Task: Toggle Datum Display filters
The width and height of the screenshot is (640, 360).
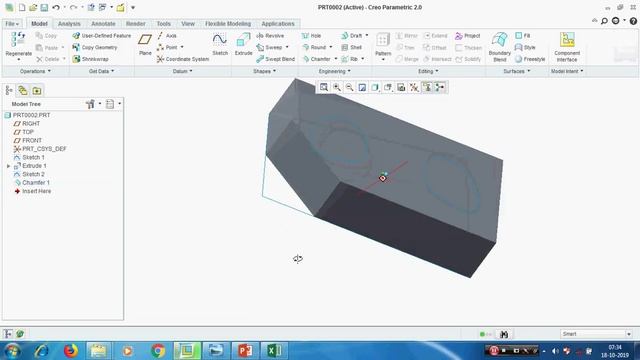Action: pos(414,87)
